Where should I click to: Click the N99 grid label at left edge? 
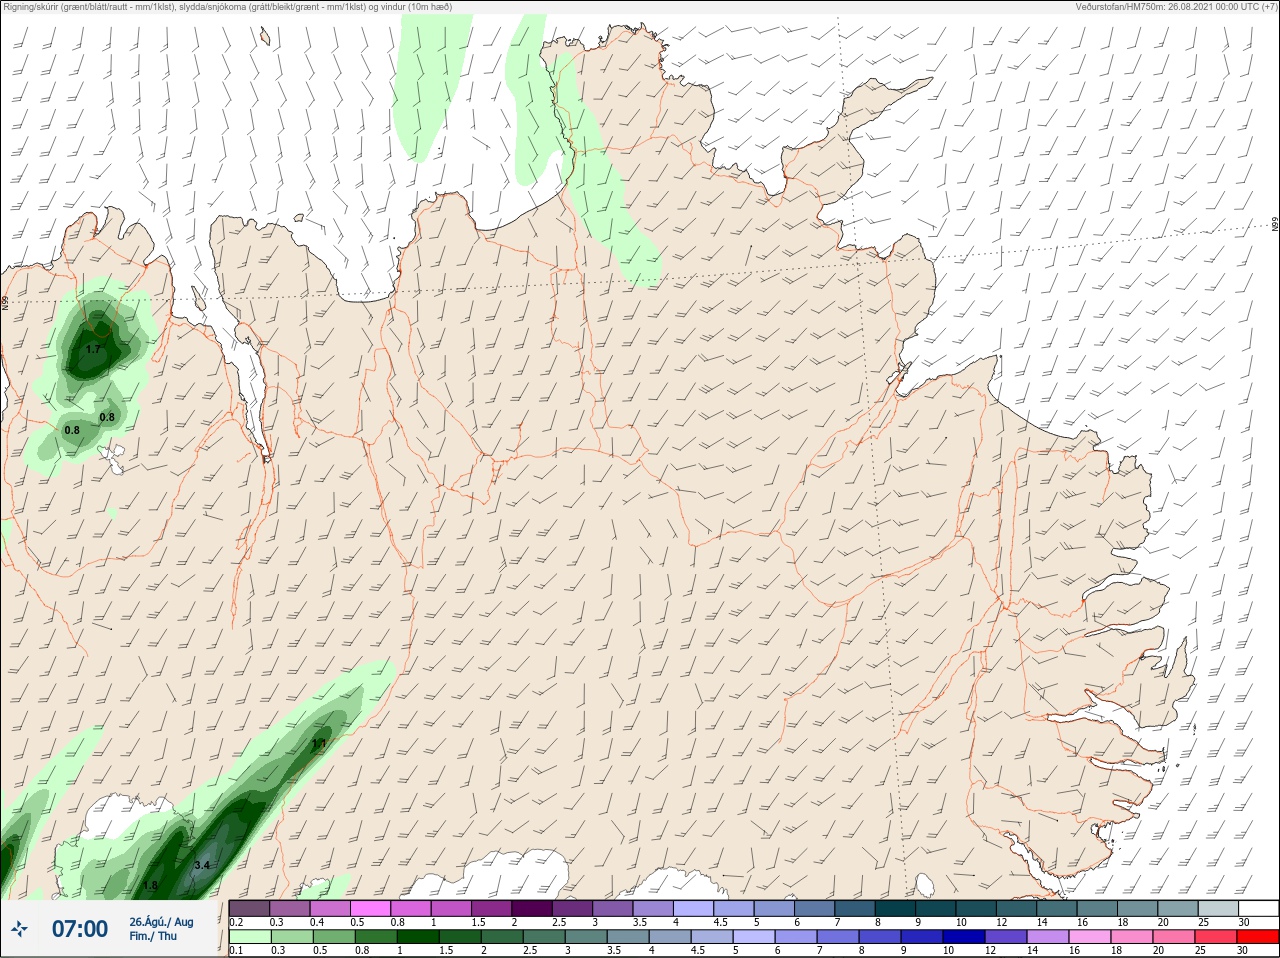[5, 302]
